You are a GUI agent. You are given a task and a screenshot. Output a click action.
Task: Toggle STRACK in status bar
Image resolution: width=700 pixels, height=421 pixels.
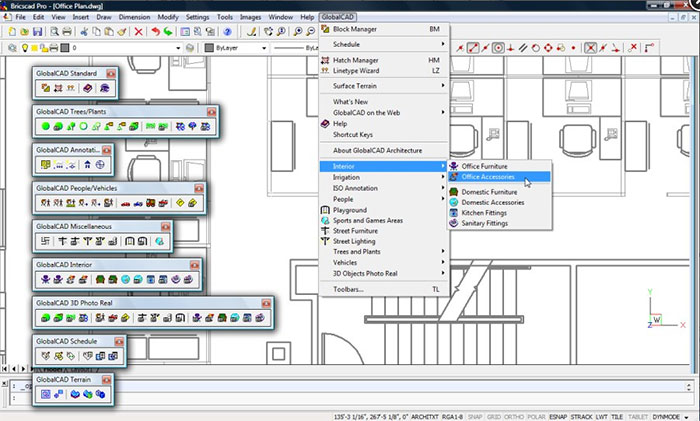[582, 417]
